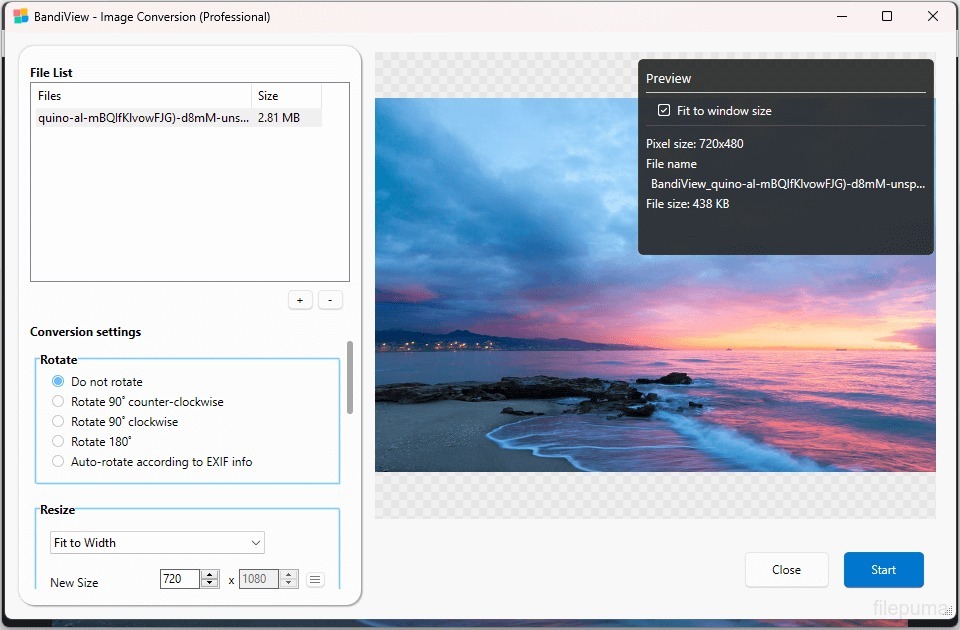The width and height of the screenshot is (960, 630).
Task: Sort file list by Size column header
Action: (286, 96)
